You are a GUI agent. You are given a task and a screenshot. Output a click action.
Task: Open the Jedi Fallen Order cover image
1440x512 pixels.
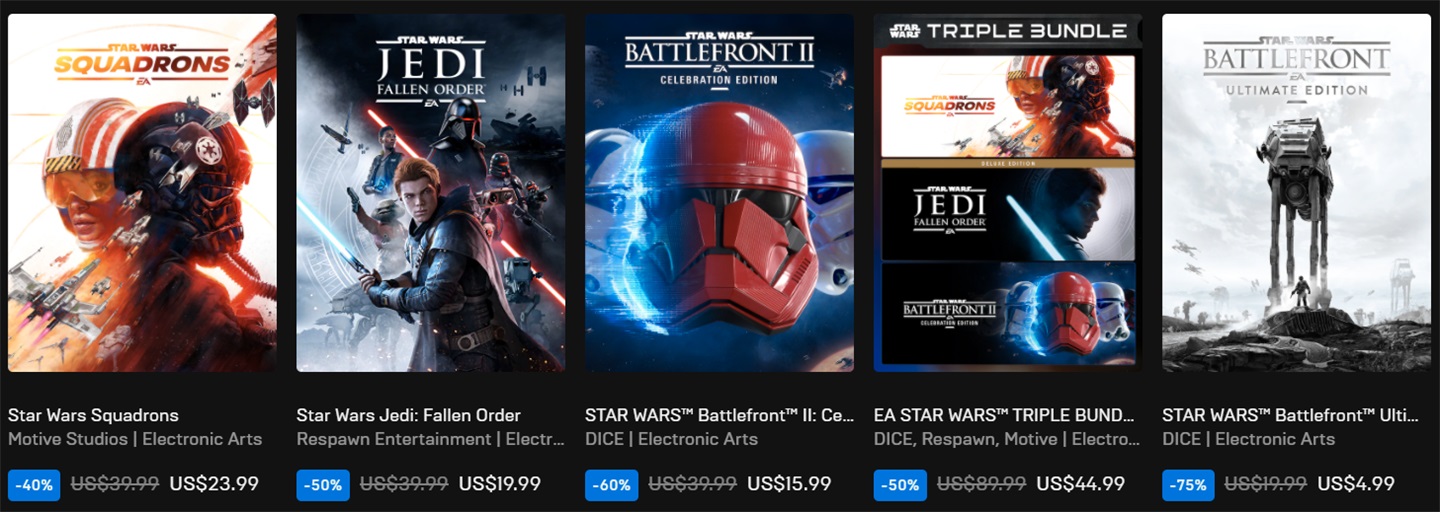tap(431, 193)
